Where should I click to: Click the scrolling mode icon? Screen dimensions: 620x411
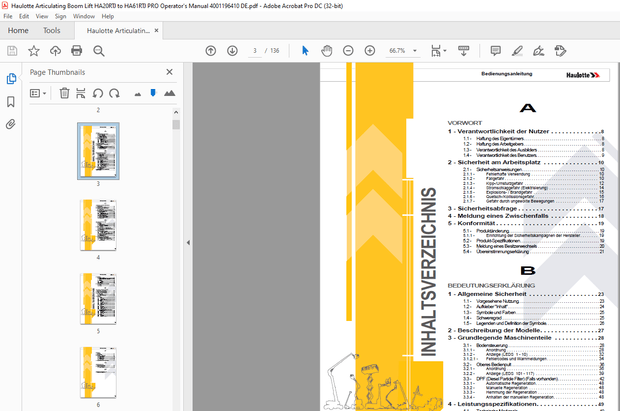pyautogui.click(x=463, y=51)
